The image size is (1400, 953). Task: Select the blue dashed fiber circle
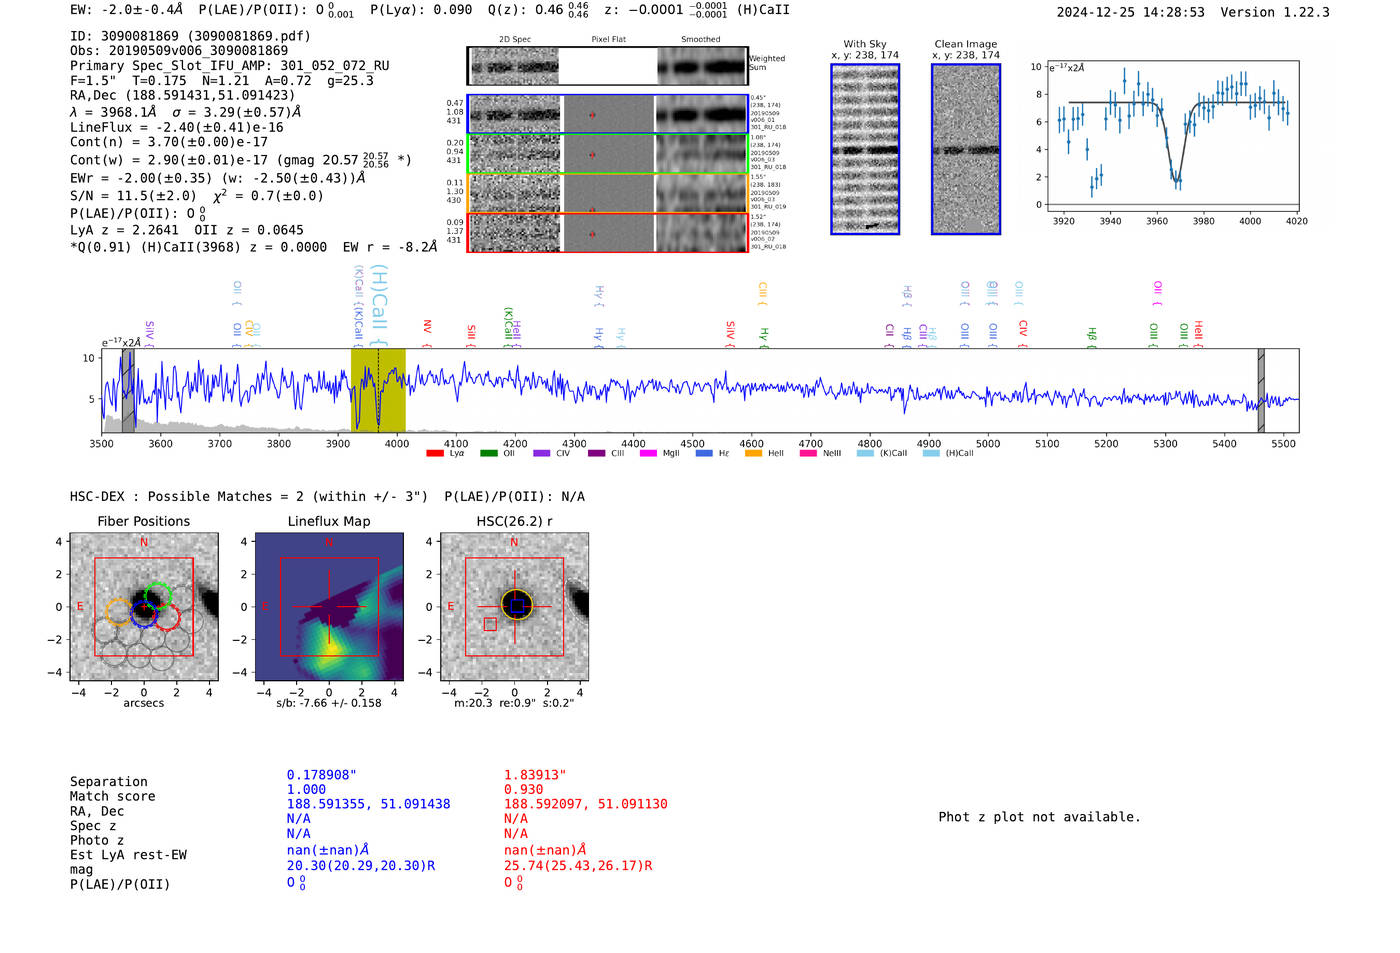[144, 615]
